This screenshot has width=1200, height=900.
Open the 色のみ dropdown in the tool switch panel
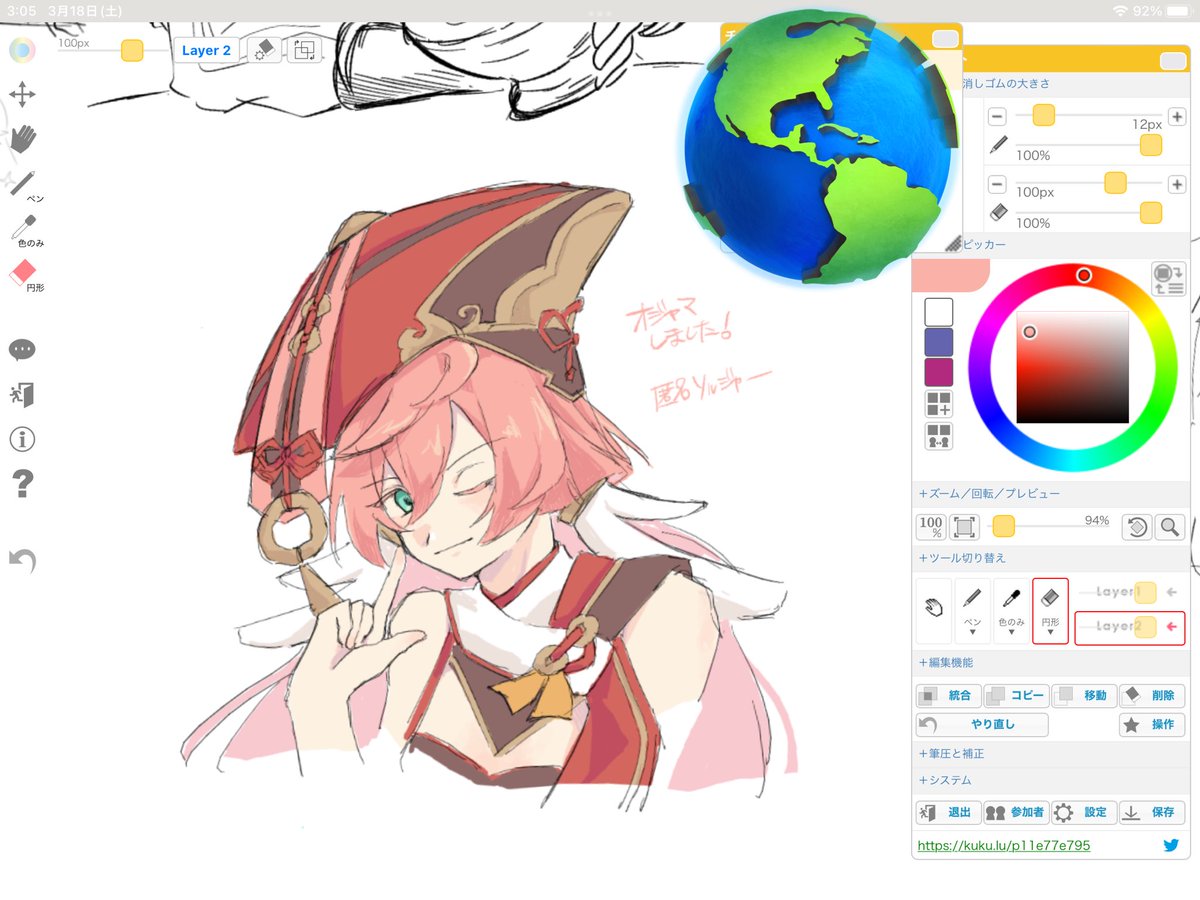point(1011,610)
